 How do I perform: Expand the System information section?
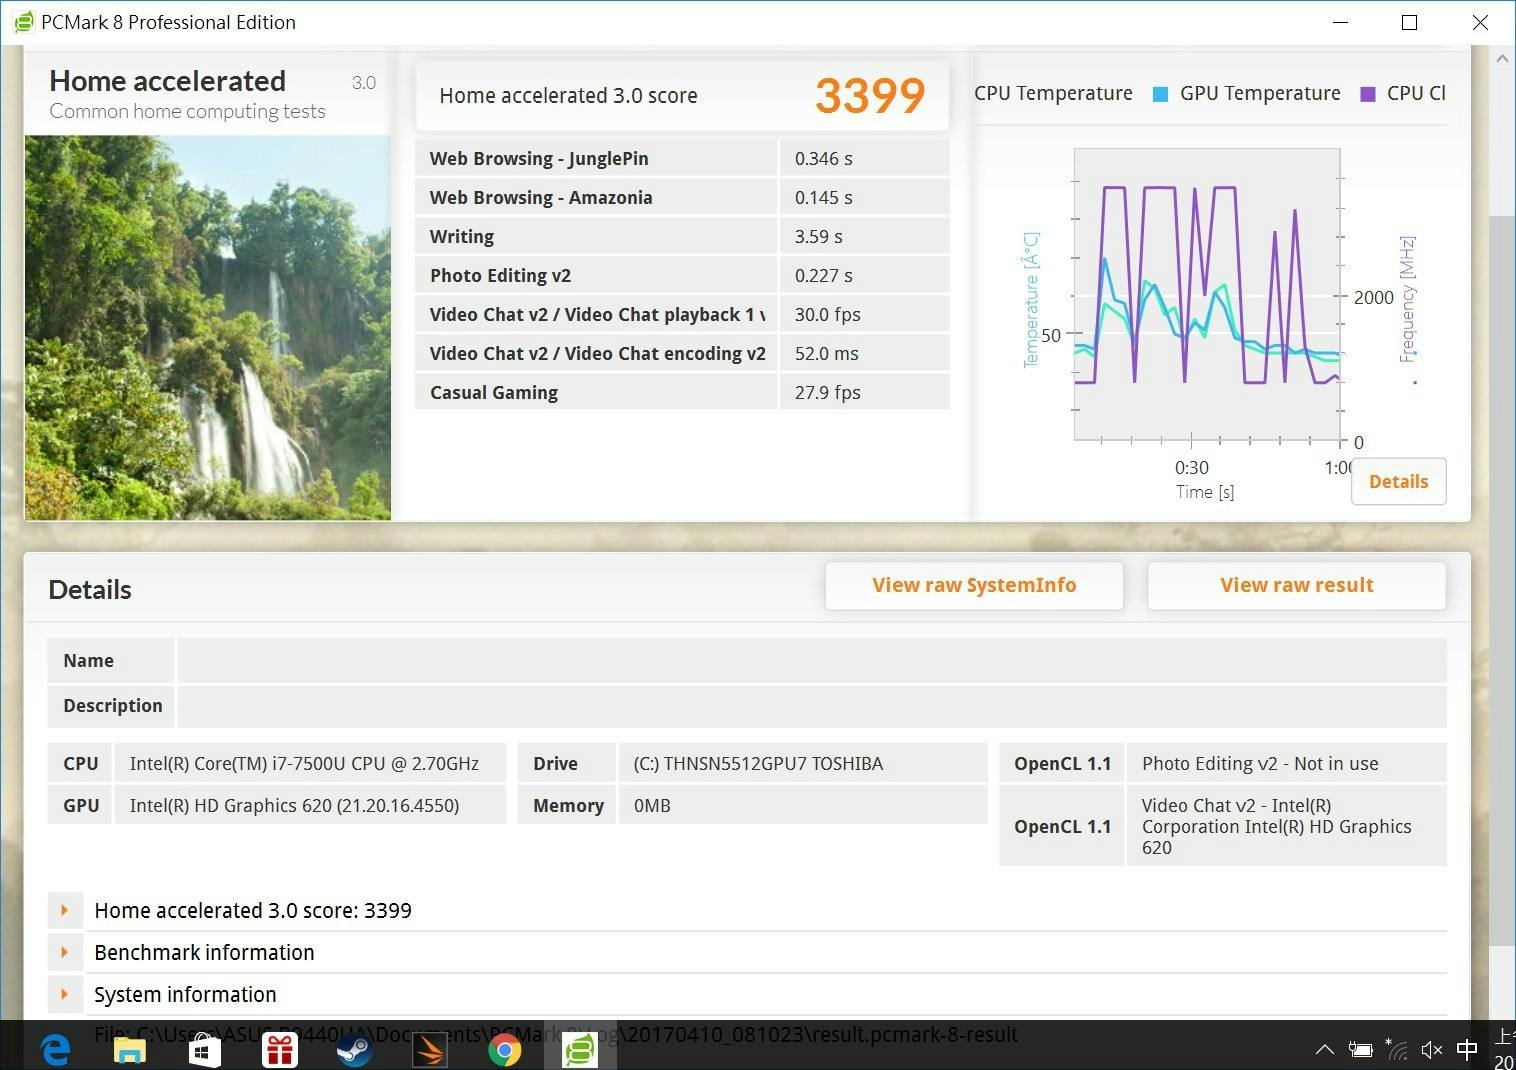pyautogui.click(x=65, y=994)
